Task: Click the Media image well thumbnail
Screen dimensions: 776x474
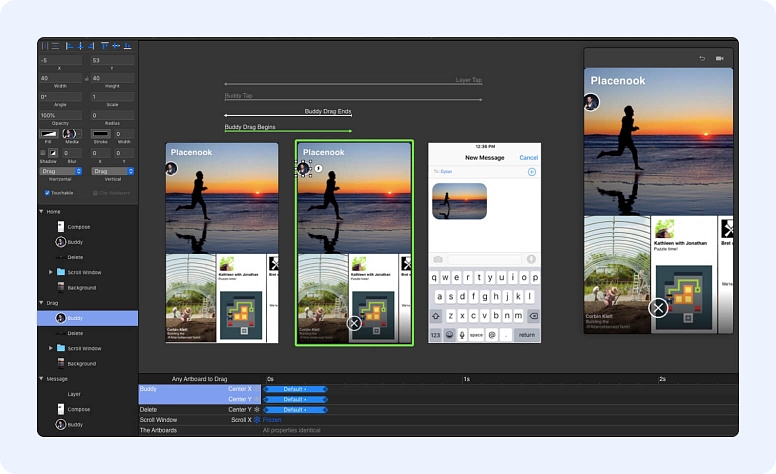Action: click(69, 134)
